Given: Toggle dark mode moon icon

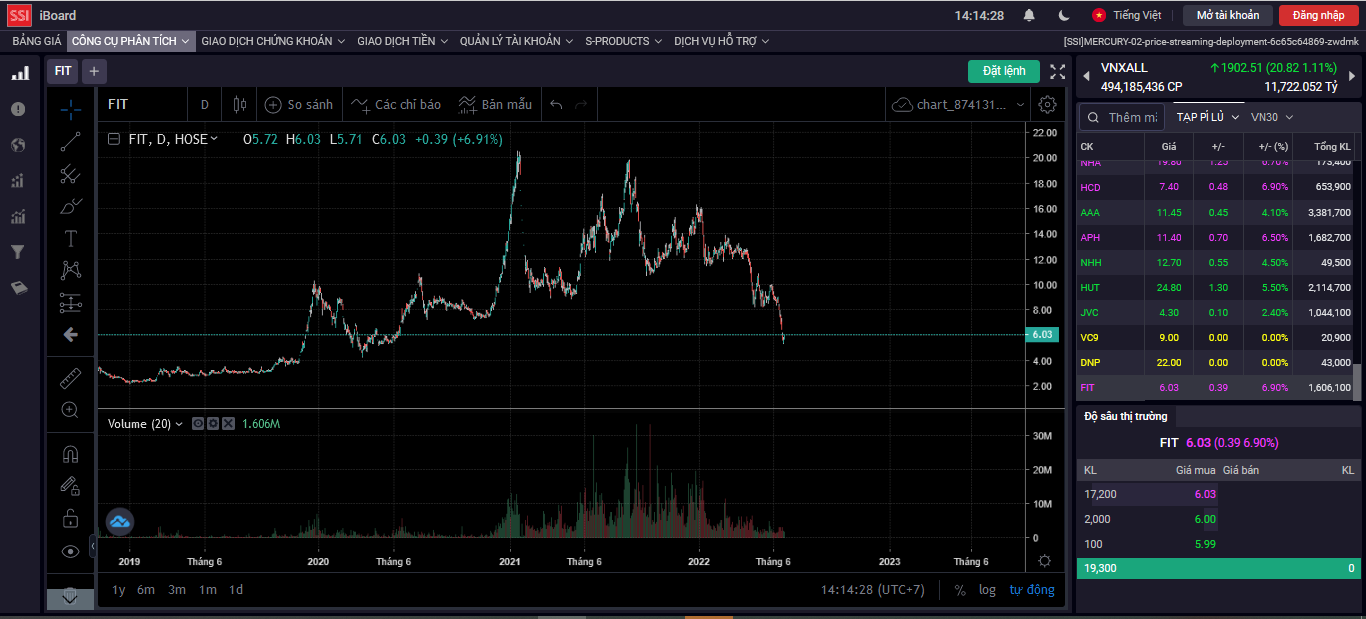Looking at the screenshot, I should (x=1064, y=15).
